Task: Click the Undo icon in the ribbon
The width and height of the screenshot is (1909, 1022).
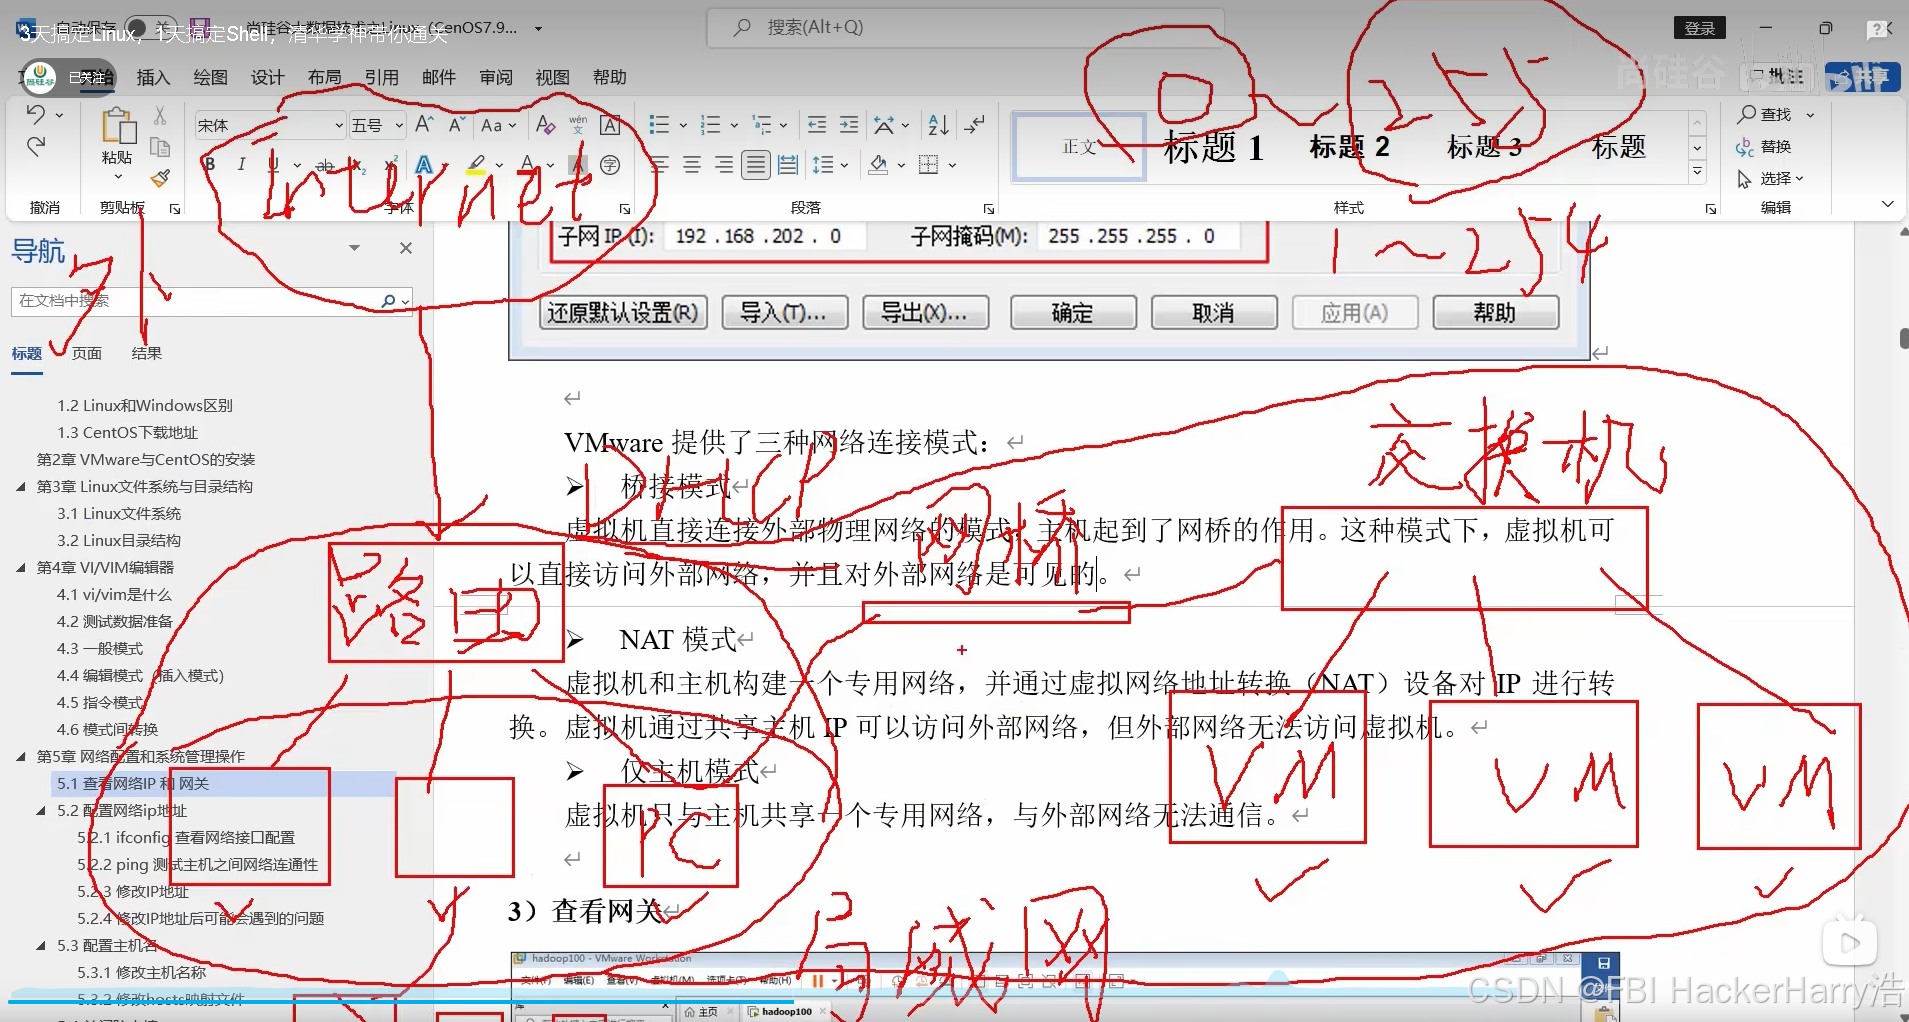Action: point(36,114)
